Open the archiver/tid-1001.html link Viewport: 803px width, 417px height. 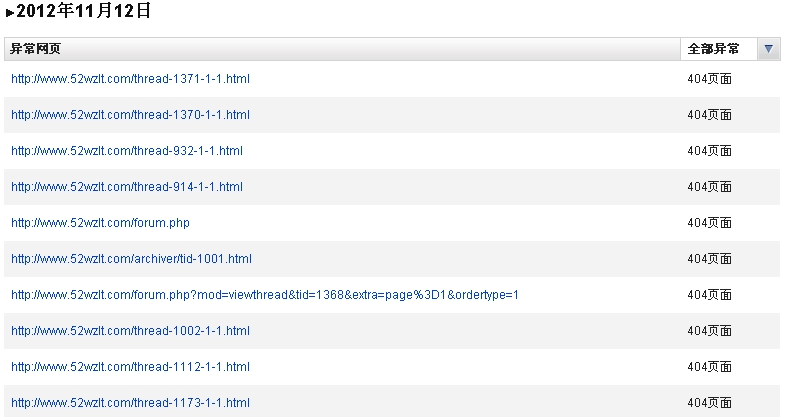[x=131, y=259]
